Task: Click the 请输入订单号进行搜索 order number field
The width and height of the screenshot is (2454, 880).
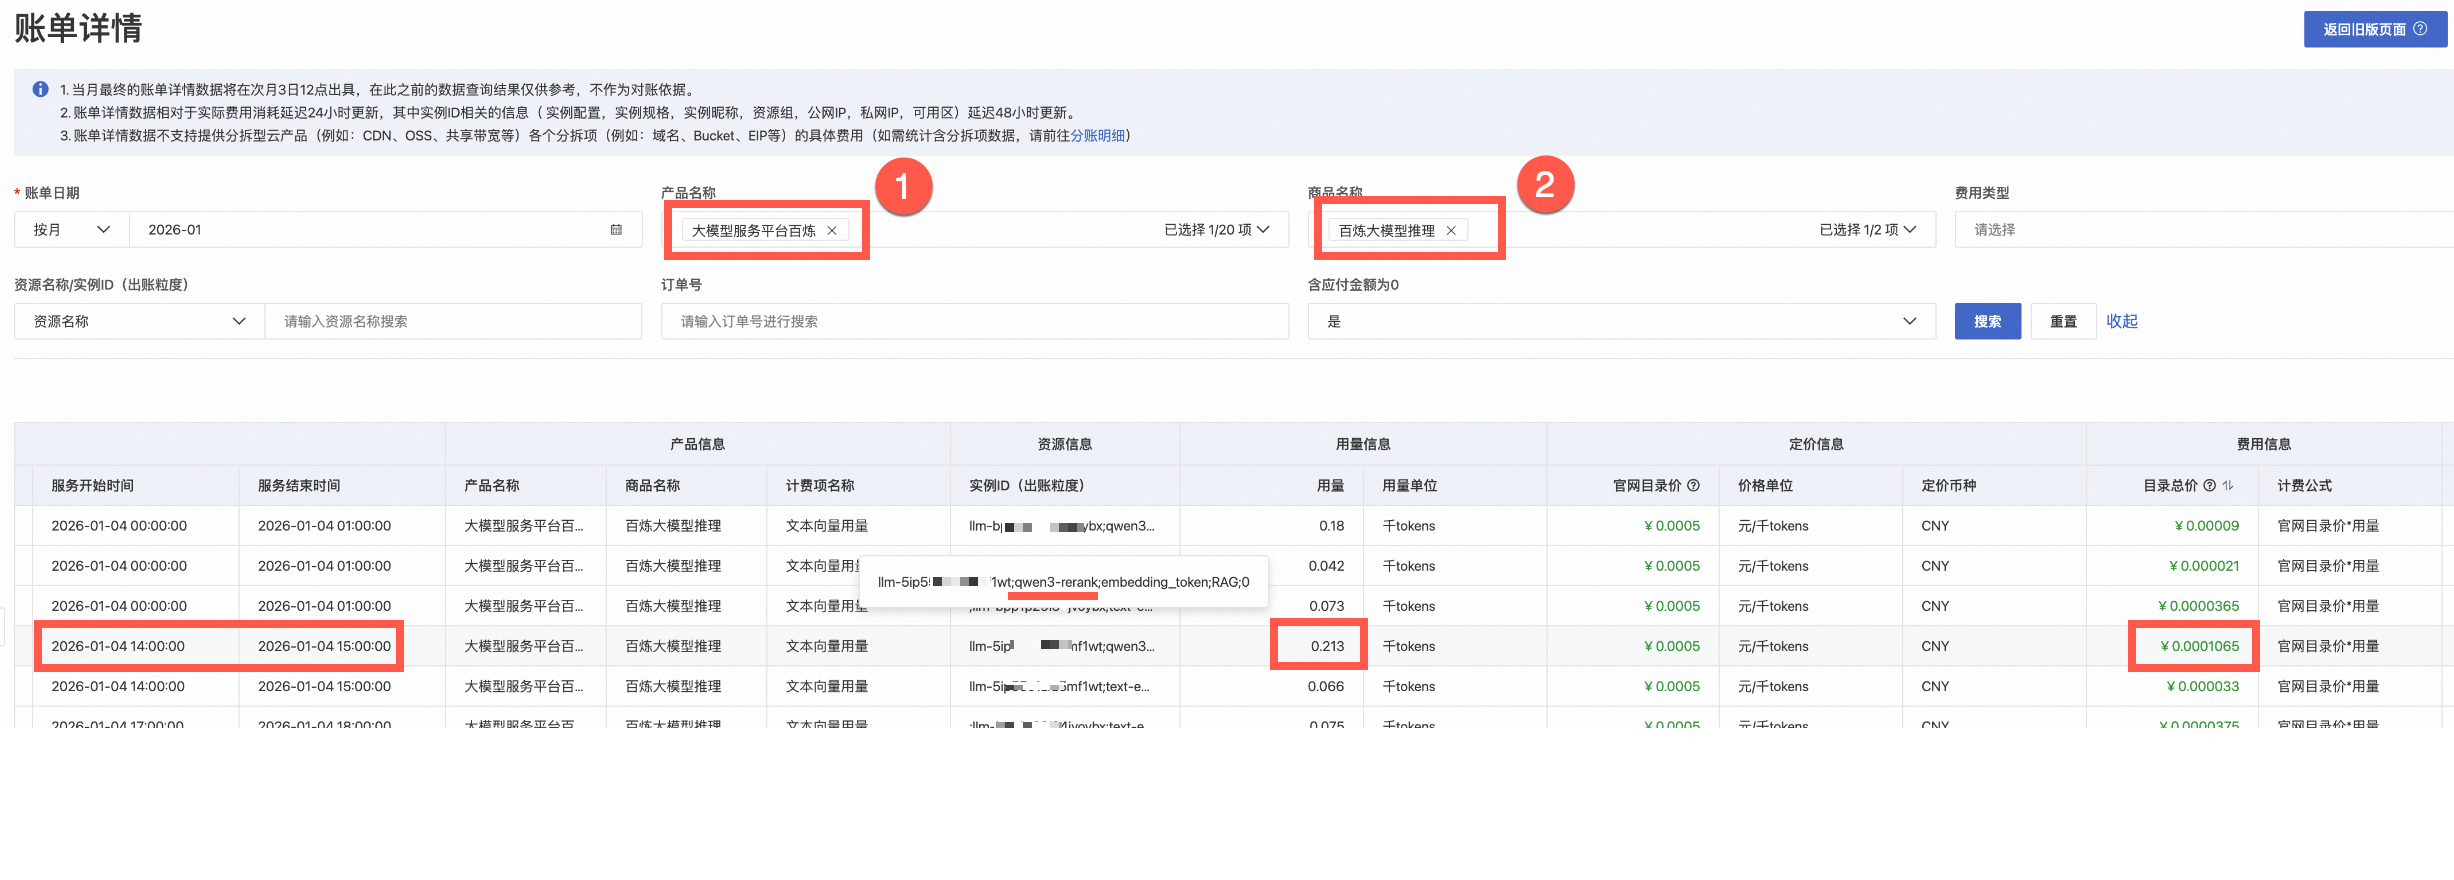Action: click(x=974, y=321)
